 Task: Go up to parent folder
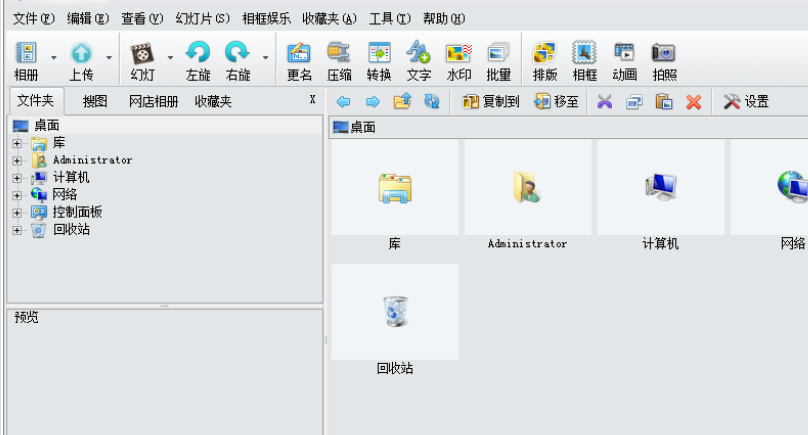point(402,102)
